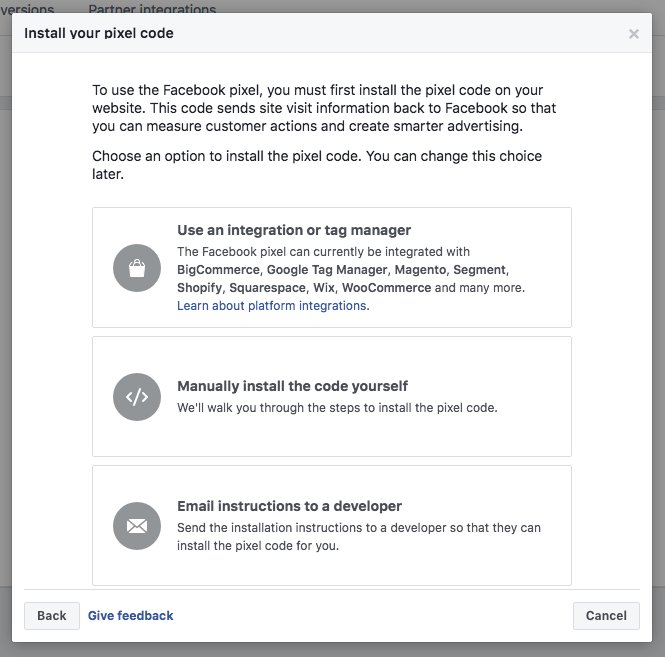Cancel the pixel installation dialog
Viewport: 665px width, 657px height.
(606, 615)
